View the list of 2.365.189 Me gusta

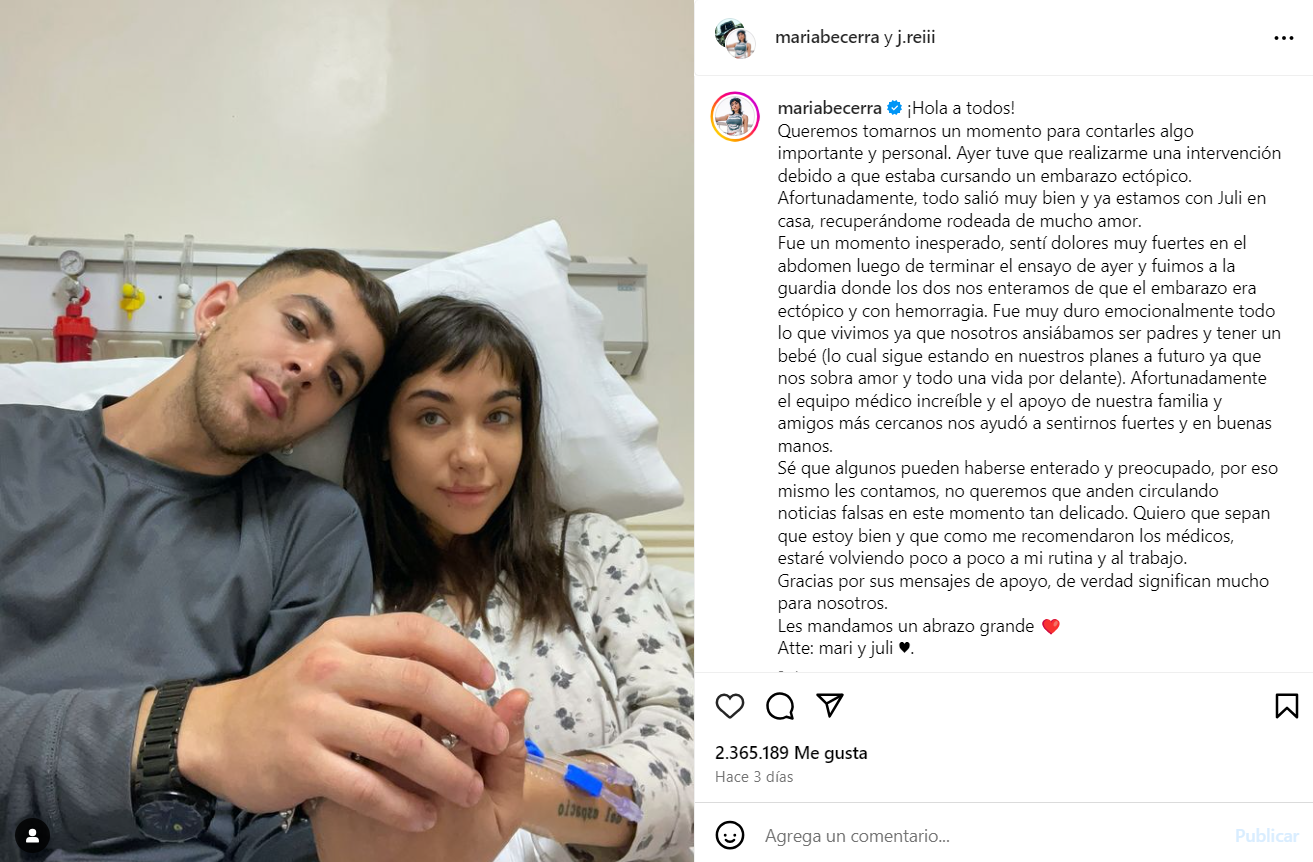(791, 753)
